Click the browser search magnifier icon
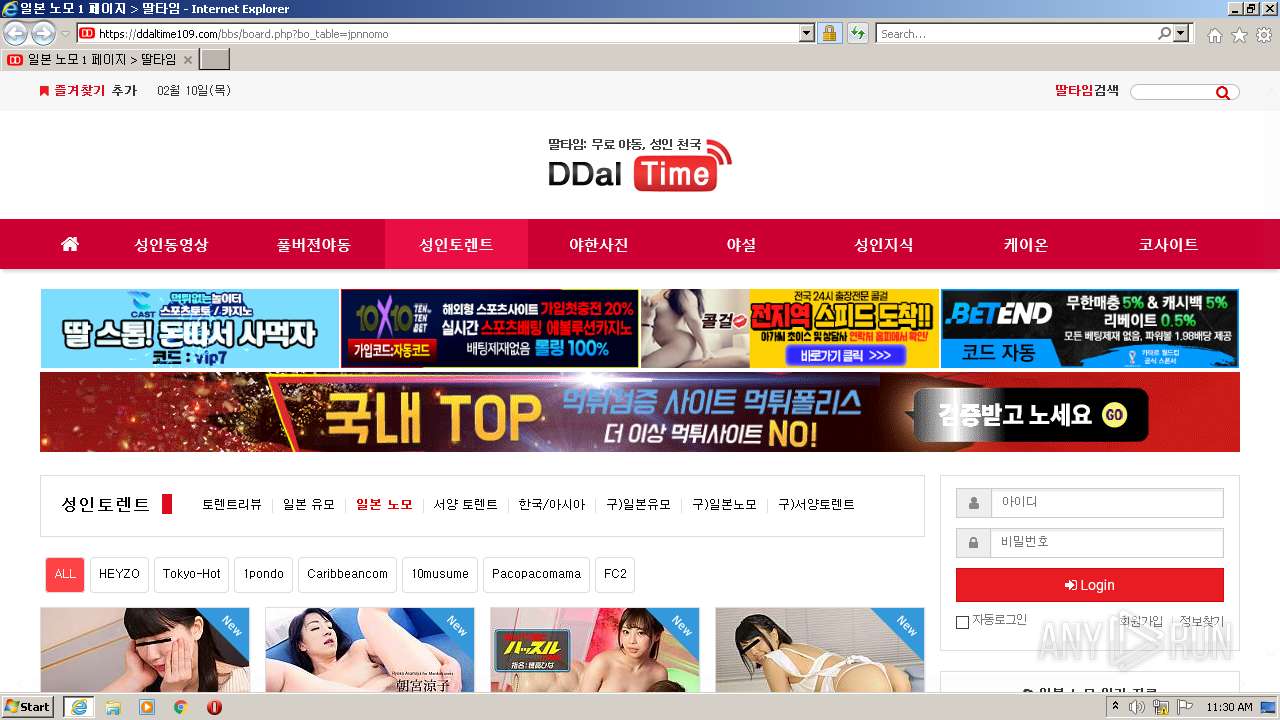Viewport: 1280px width, 720px height. click(x=1164, y=33)
